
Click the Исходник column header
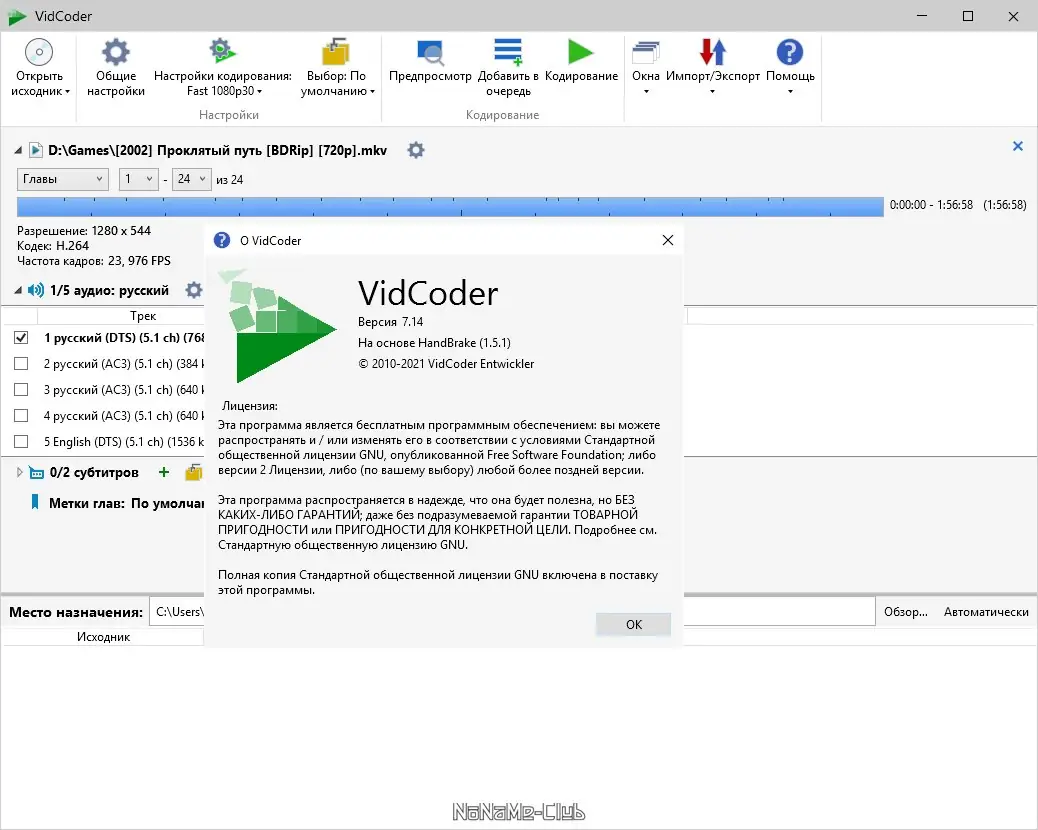103,637
